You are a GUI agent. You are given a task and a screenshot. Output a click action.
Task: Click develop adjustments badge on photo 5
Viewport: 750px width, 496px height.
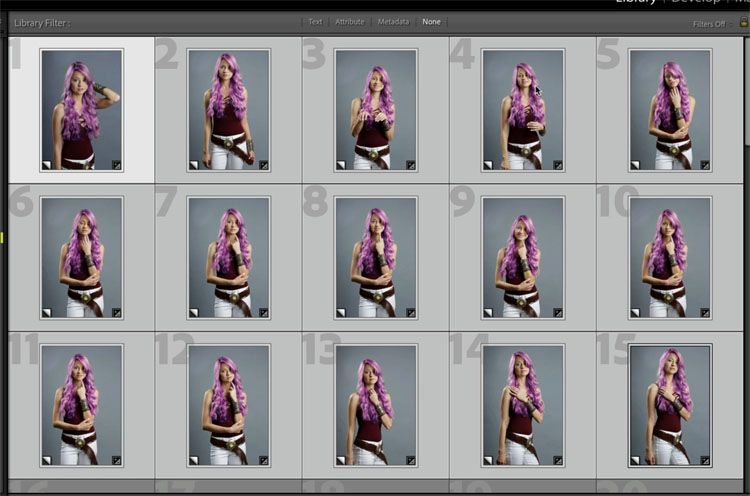705,165
